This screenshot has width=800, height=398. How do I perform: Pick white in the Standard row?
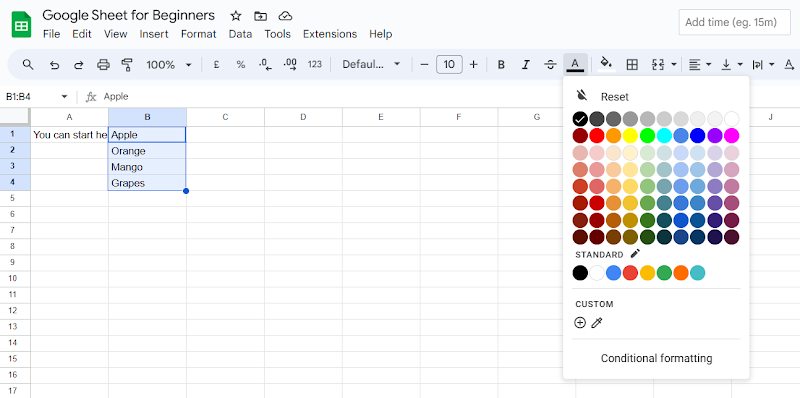point(597,273)
